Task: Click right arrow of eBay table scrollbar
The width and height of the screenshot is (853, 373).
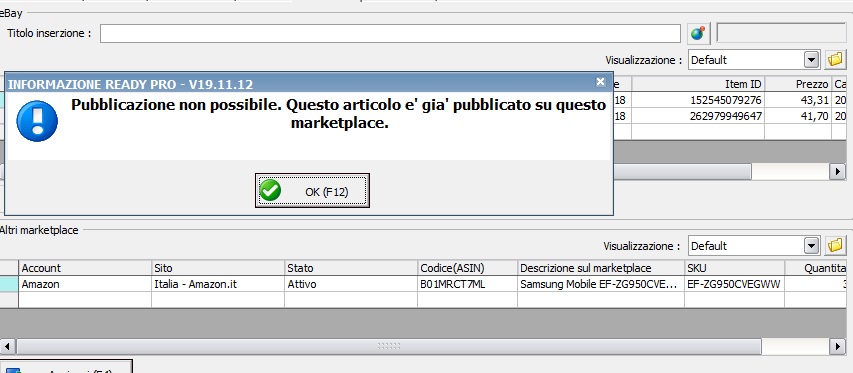Action: click(x=838, y=172)
